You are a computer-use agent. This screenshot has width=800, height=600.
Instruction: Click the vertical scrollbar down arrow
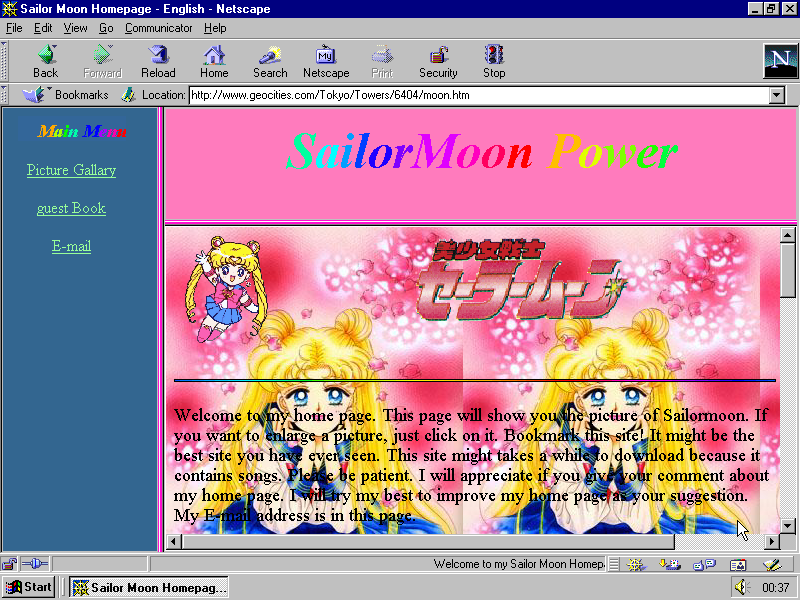point(788,526)
